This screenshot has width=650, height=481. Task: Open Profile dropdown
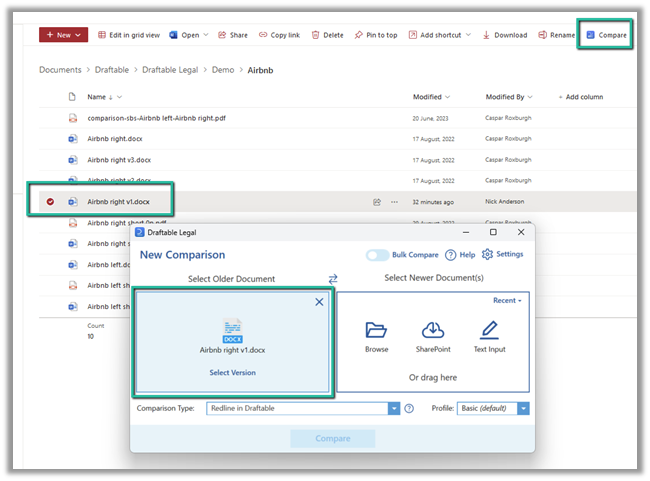493,408
